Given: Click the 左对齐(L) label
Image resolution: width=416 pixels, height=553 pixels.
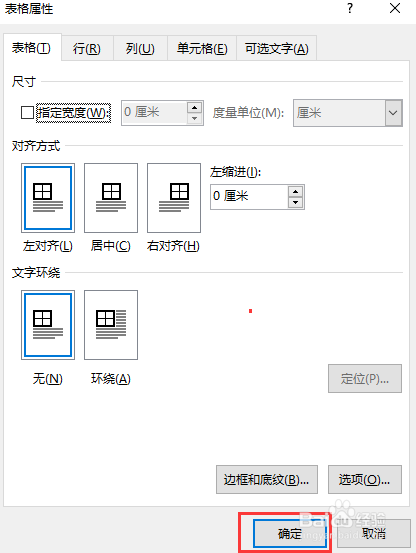Looking at the screenshot, I should coord(48,246).
